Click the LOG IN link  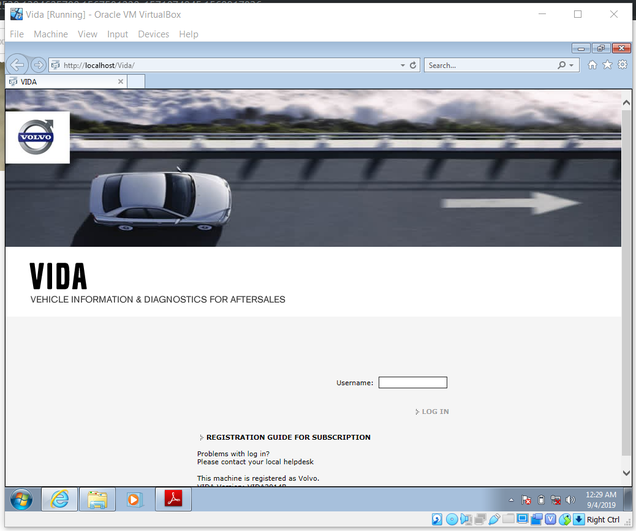tap(432, 411)
